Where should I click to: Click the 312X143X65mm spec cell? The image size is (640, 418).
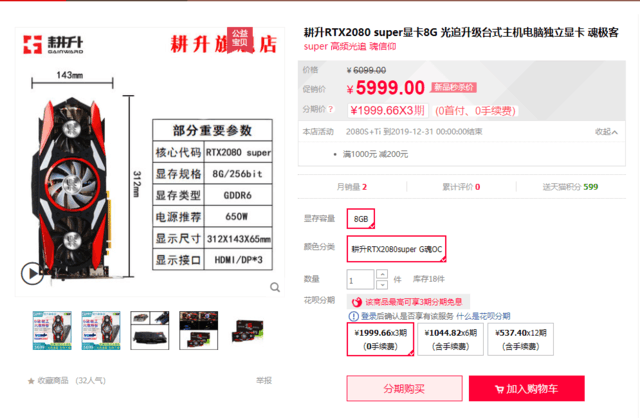pos(238,238)
